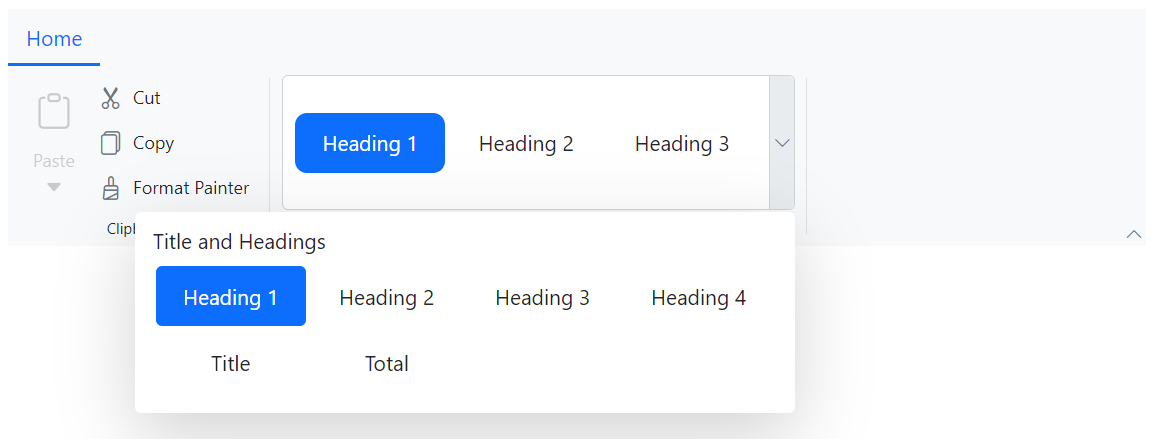1173x439 pixels.
Task: Choose Heading 3 in the popup list
Action: point(543,297)
